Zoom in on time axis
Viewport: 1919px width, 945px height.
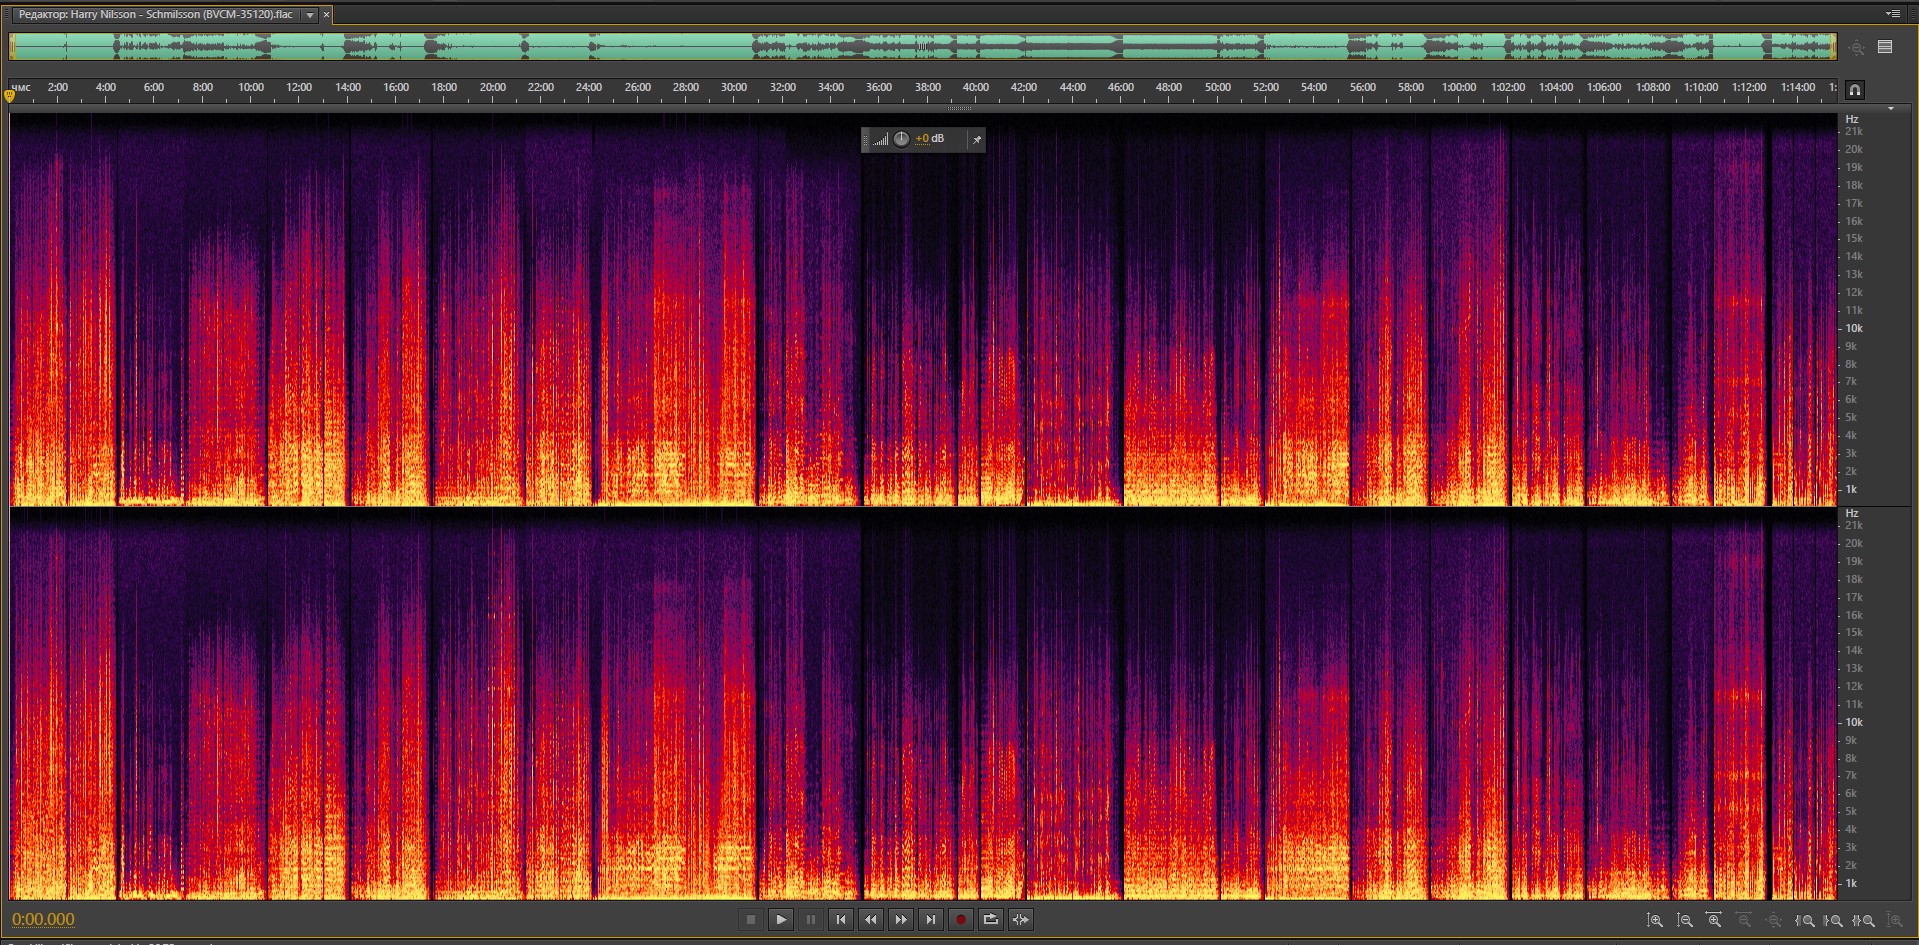point(1714,920)
